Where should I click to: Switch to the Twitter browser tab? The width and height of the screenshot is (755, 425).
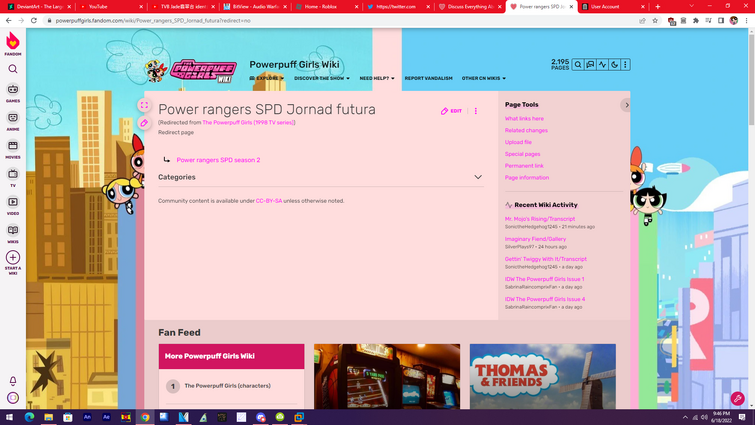398,7
